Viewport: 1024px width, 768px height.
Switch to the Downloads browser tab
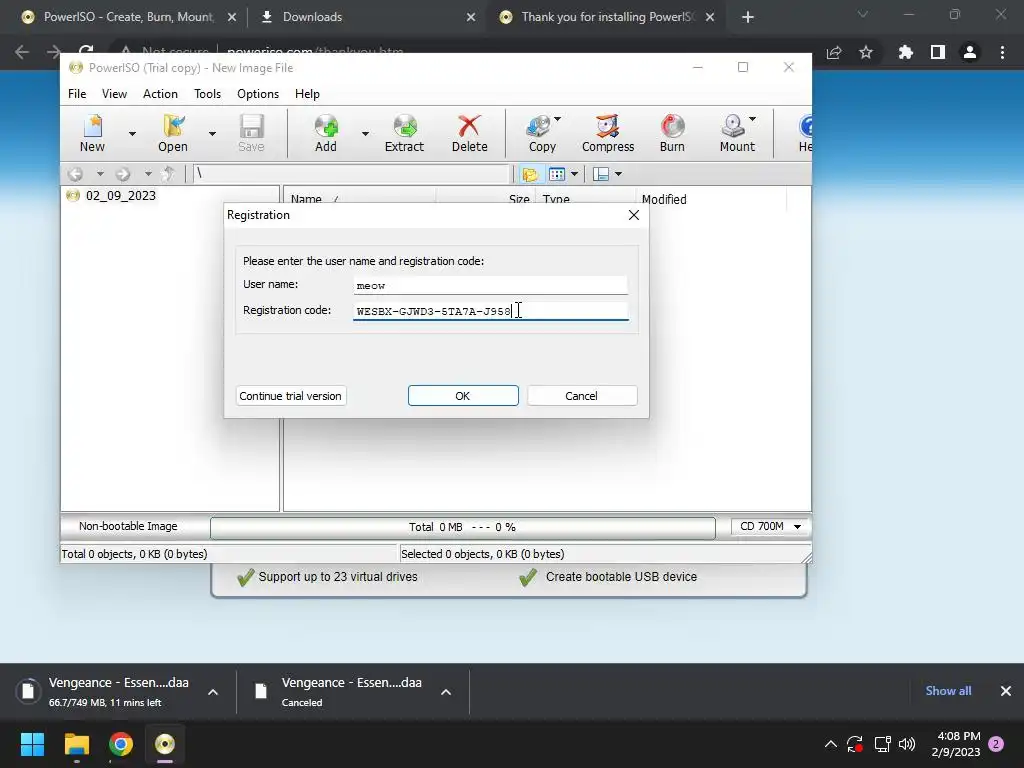(367, 17)
